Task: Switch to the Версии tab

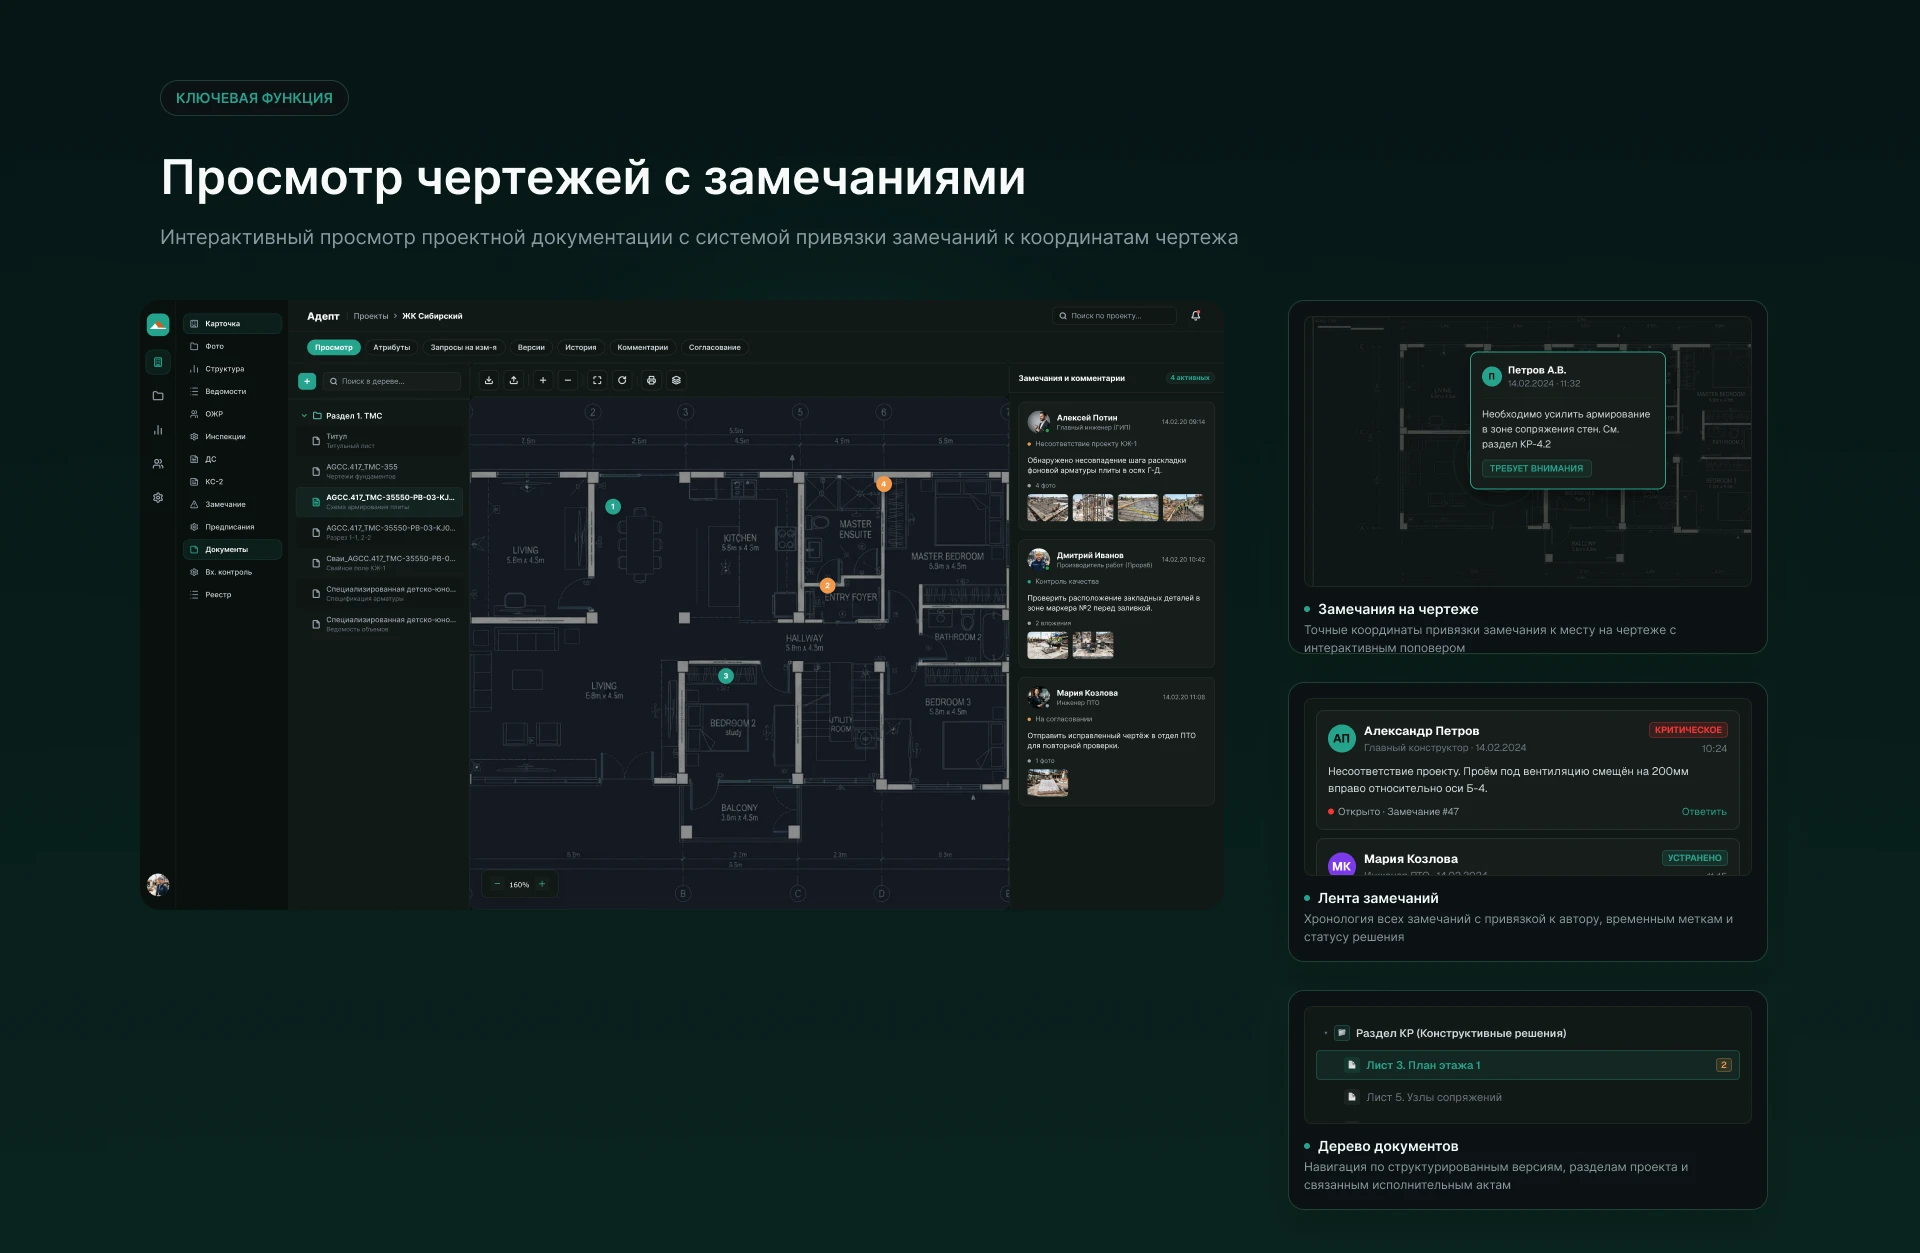Action: [531, 347]
